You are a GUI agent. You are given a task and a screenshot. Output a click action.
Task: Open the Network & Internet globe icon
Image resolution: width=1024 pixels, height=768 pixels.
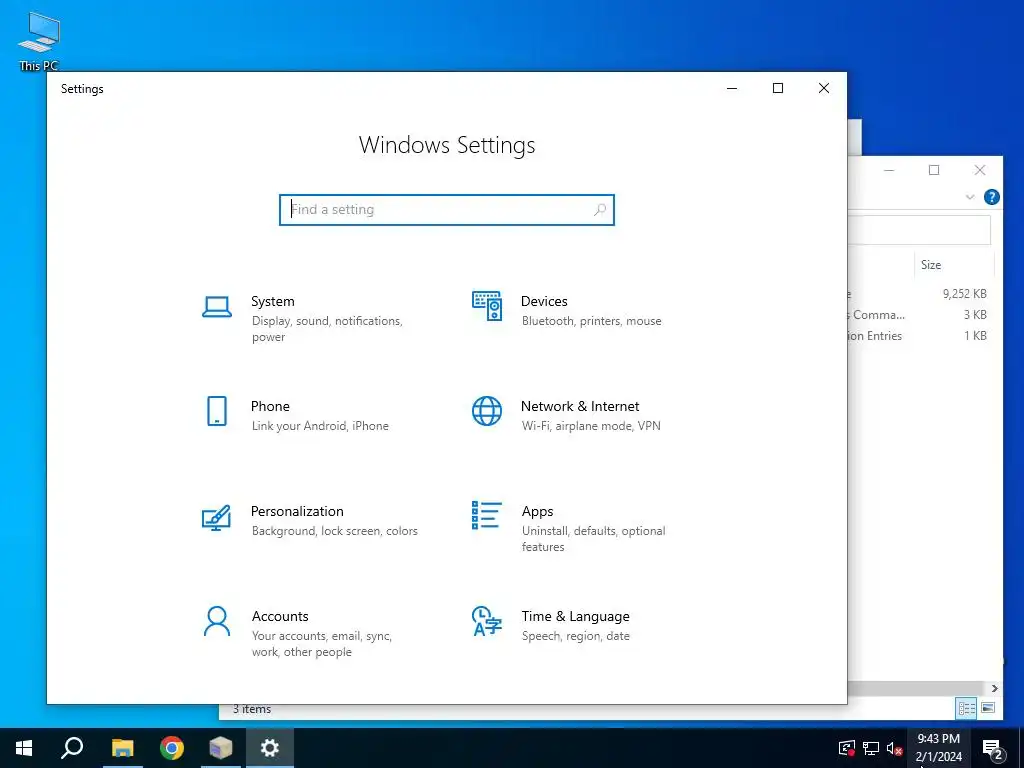pos(487,411)
